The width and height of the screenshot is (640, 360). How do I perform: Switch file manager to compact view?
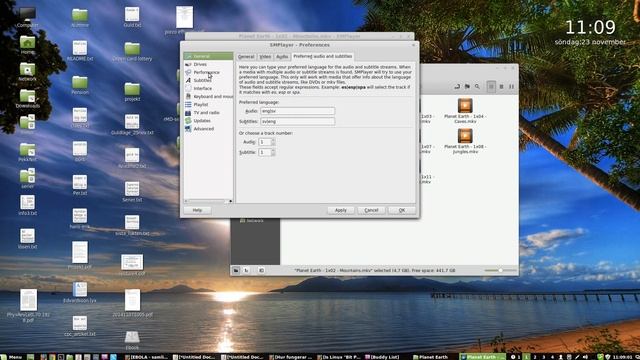[x=511, y=87]
